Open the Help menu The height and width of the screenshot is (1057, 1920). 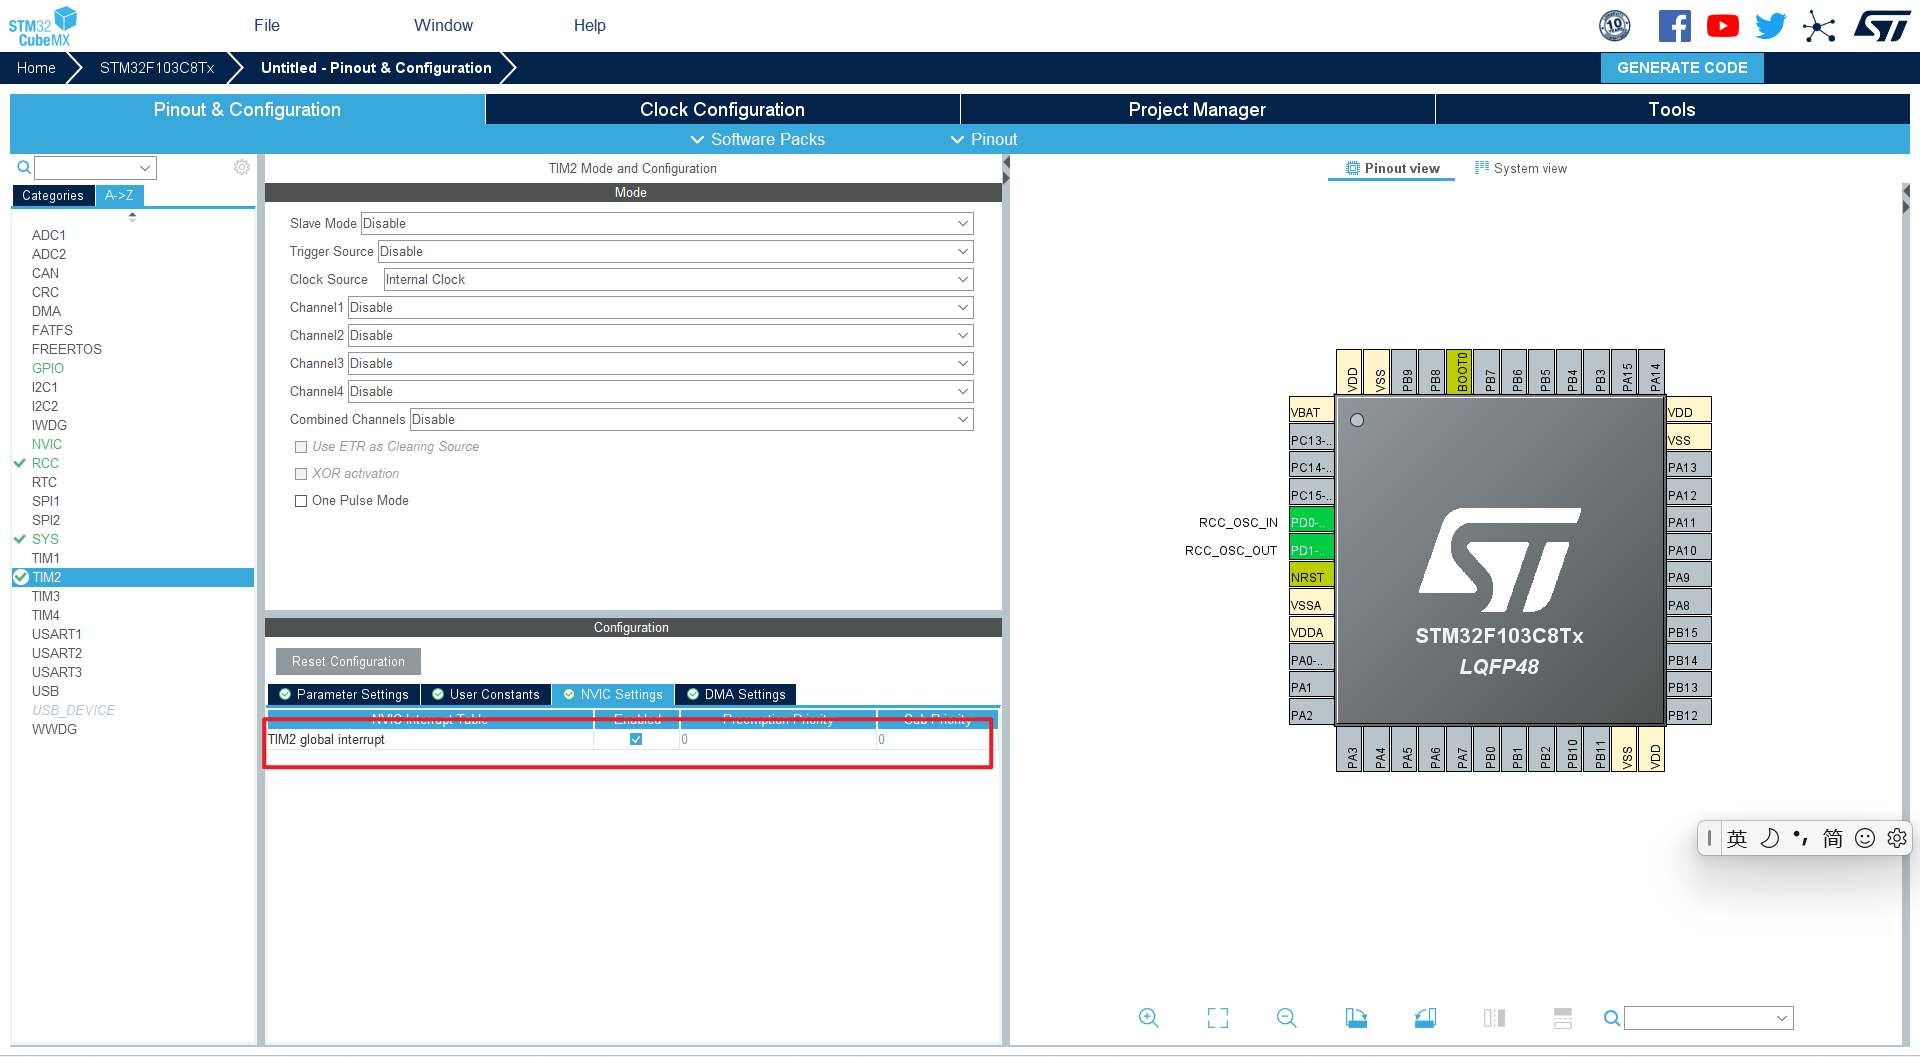[x=589, y=25]
